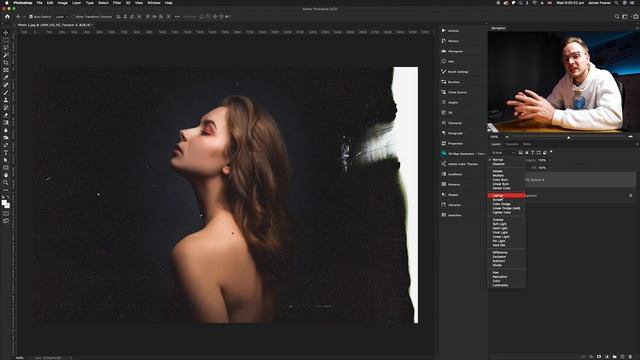Screen dimensions: 640x360
Task: Select the Zoom tool
Action: point(6,182)
